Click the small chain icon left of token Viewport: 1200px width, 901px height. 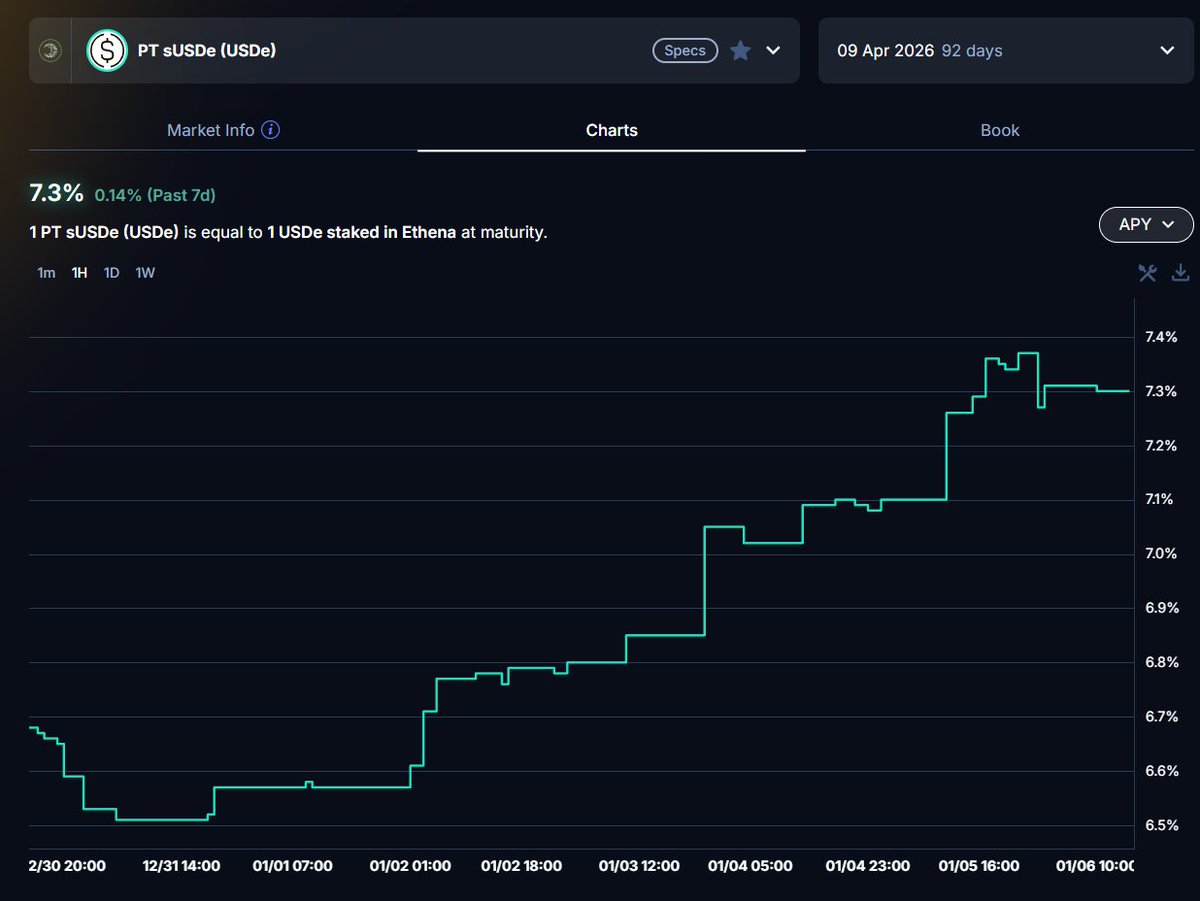pyautogui.click(x=50, y=50)
